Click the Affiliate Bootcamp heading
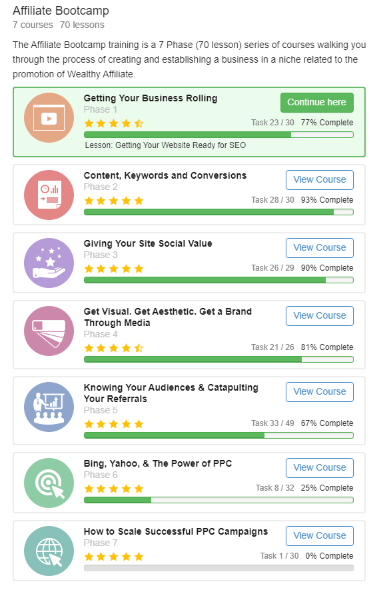372x594 pixels. pyautogui.click(x=61, y=11)
